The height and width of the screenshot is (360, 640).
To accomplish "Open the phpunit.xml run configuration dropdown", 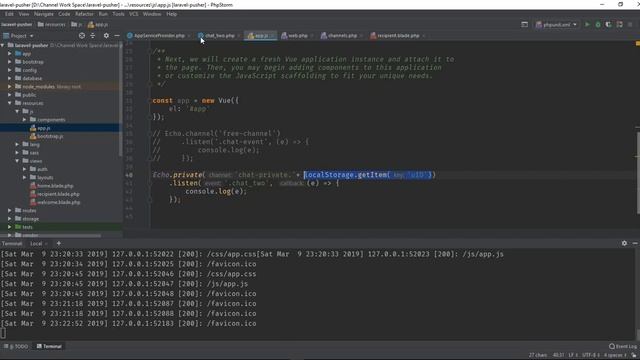I will coord(557,24).
